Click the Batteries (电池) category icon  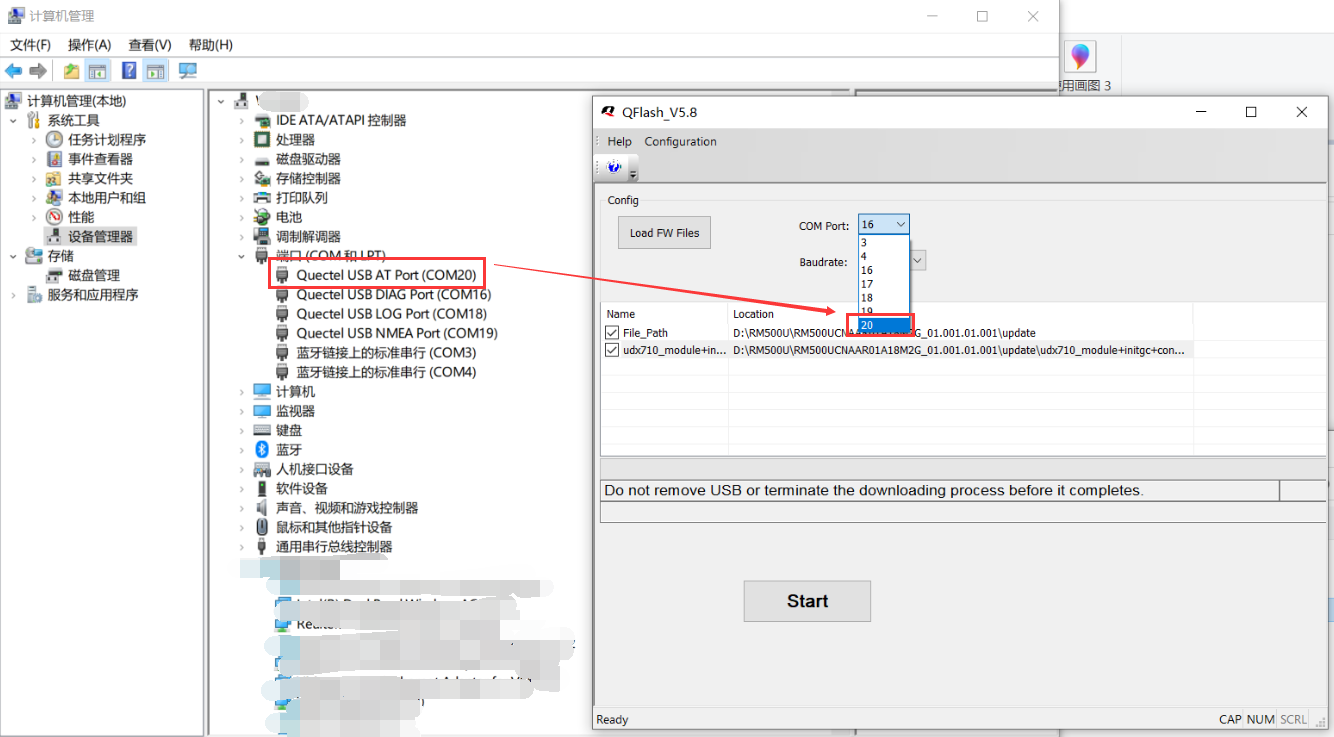point(262,217)
